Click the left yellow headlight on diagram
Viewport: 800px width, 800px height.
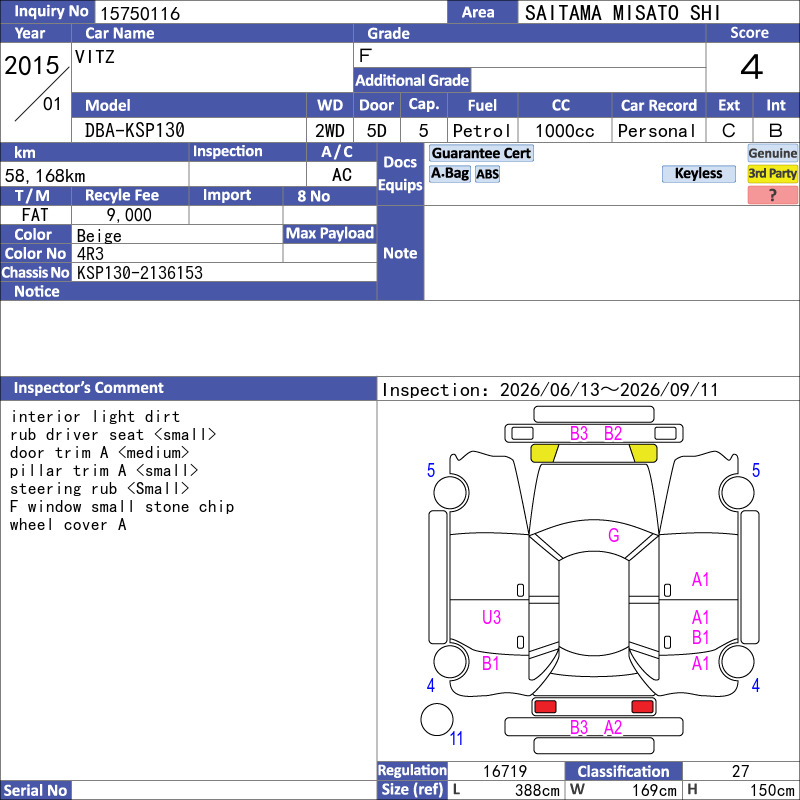click(544, 453)
